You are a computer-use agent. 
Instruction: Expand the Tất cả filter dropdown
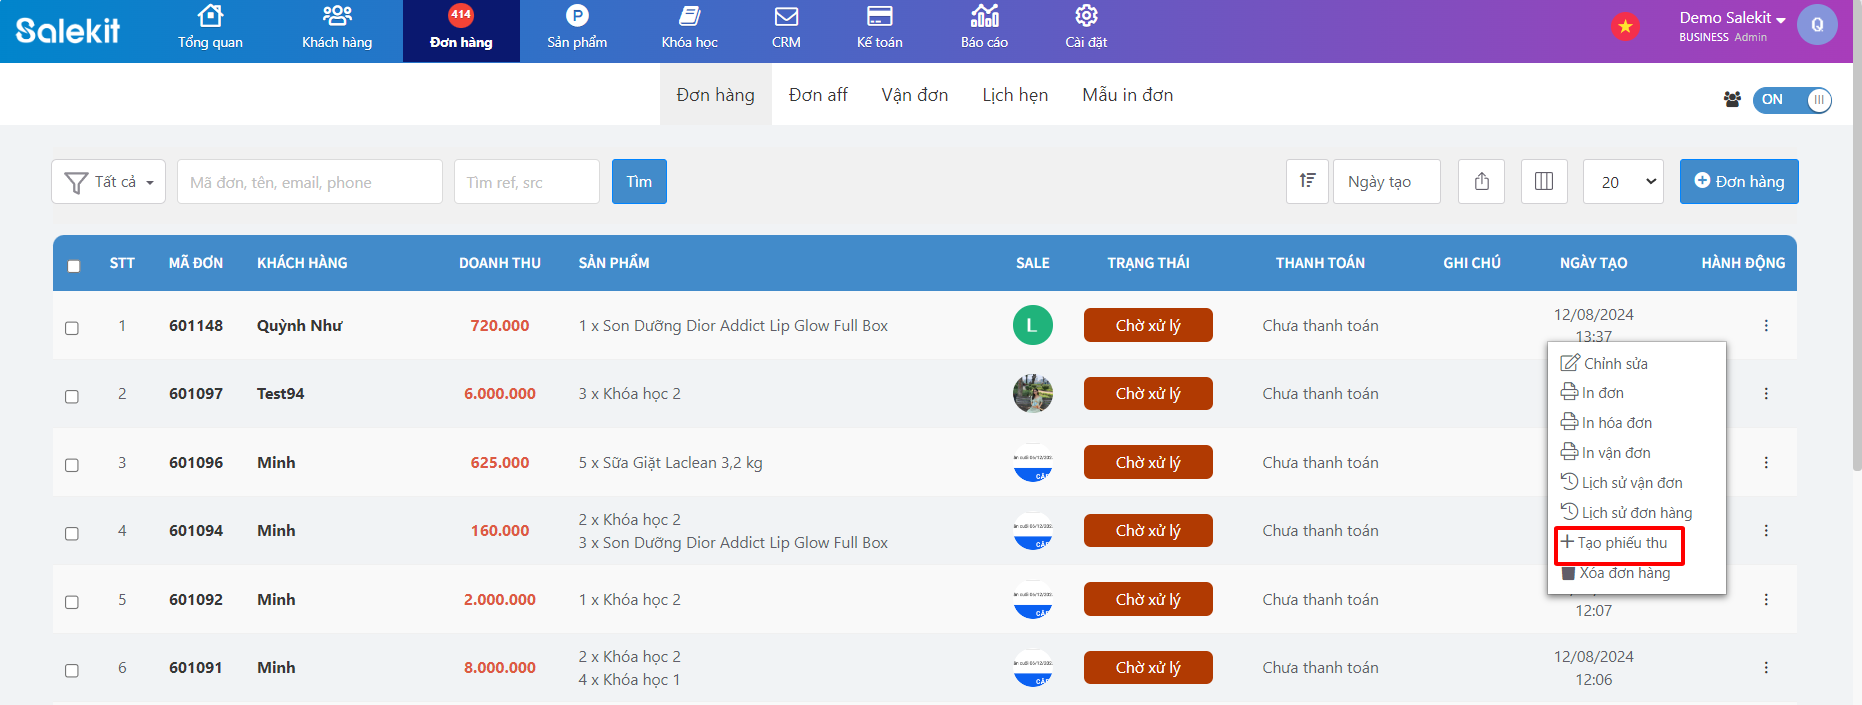(x=108, y=182)
